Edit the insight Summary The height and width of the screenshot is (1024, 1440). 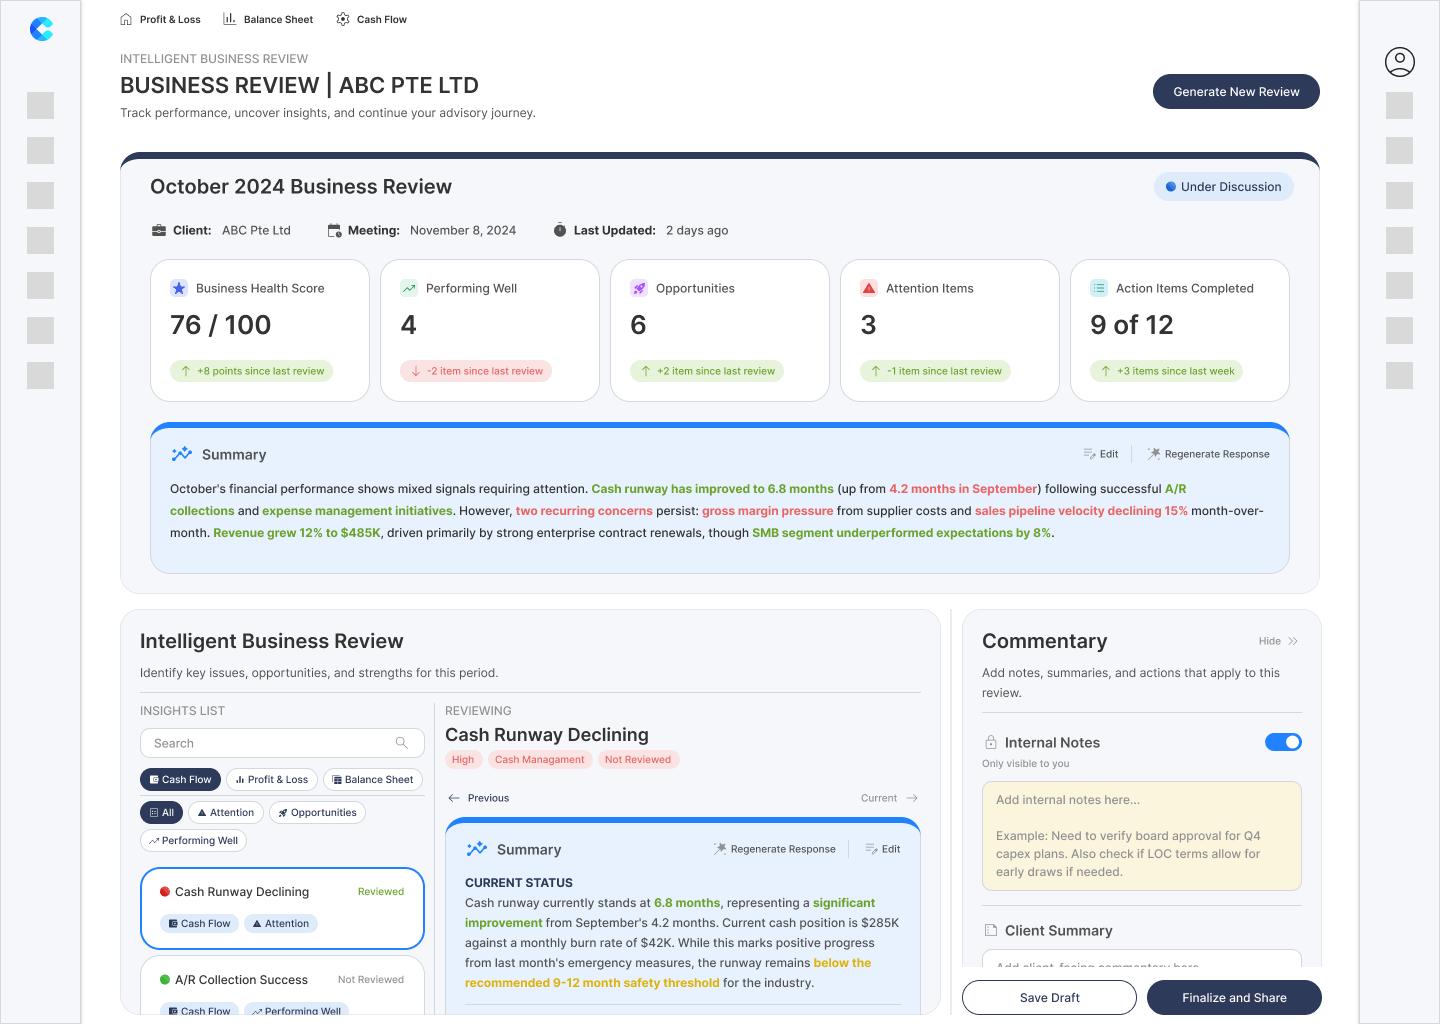coord(883,849)
